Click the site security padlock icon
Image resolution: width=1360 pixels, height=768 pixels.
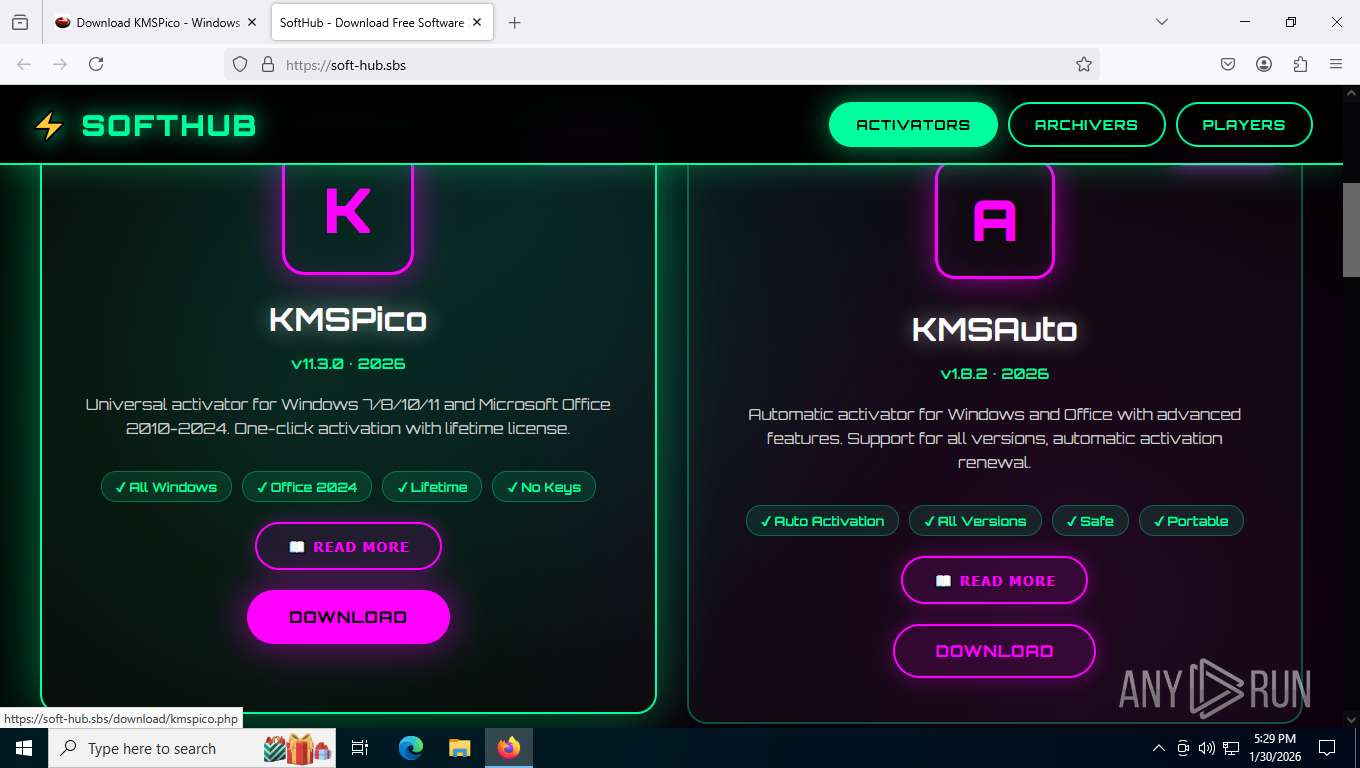[x=267, y=64]
